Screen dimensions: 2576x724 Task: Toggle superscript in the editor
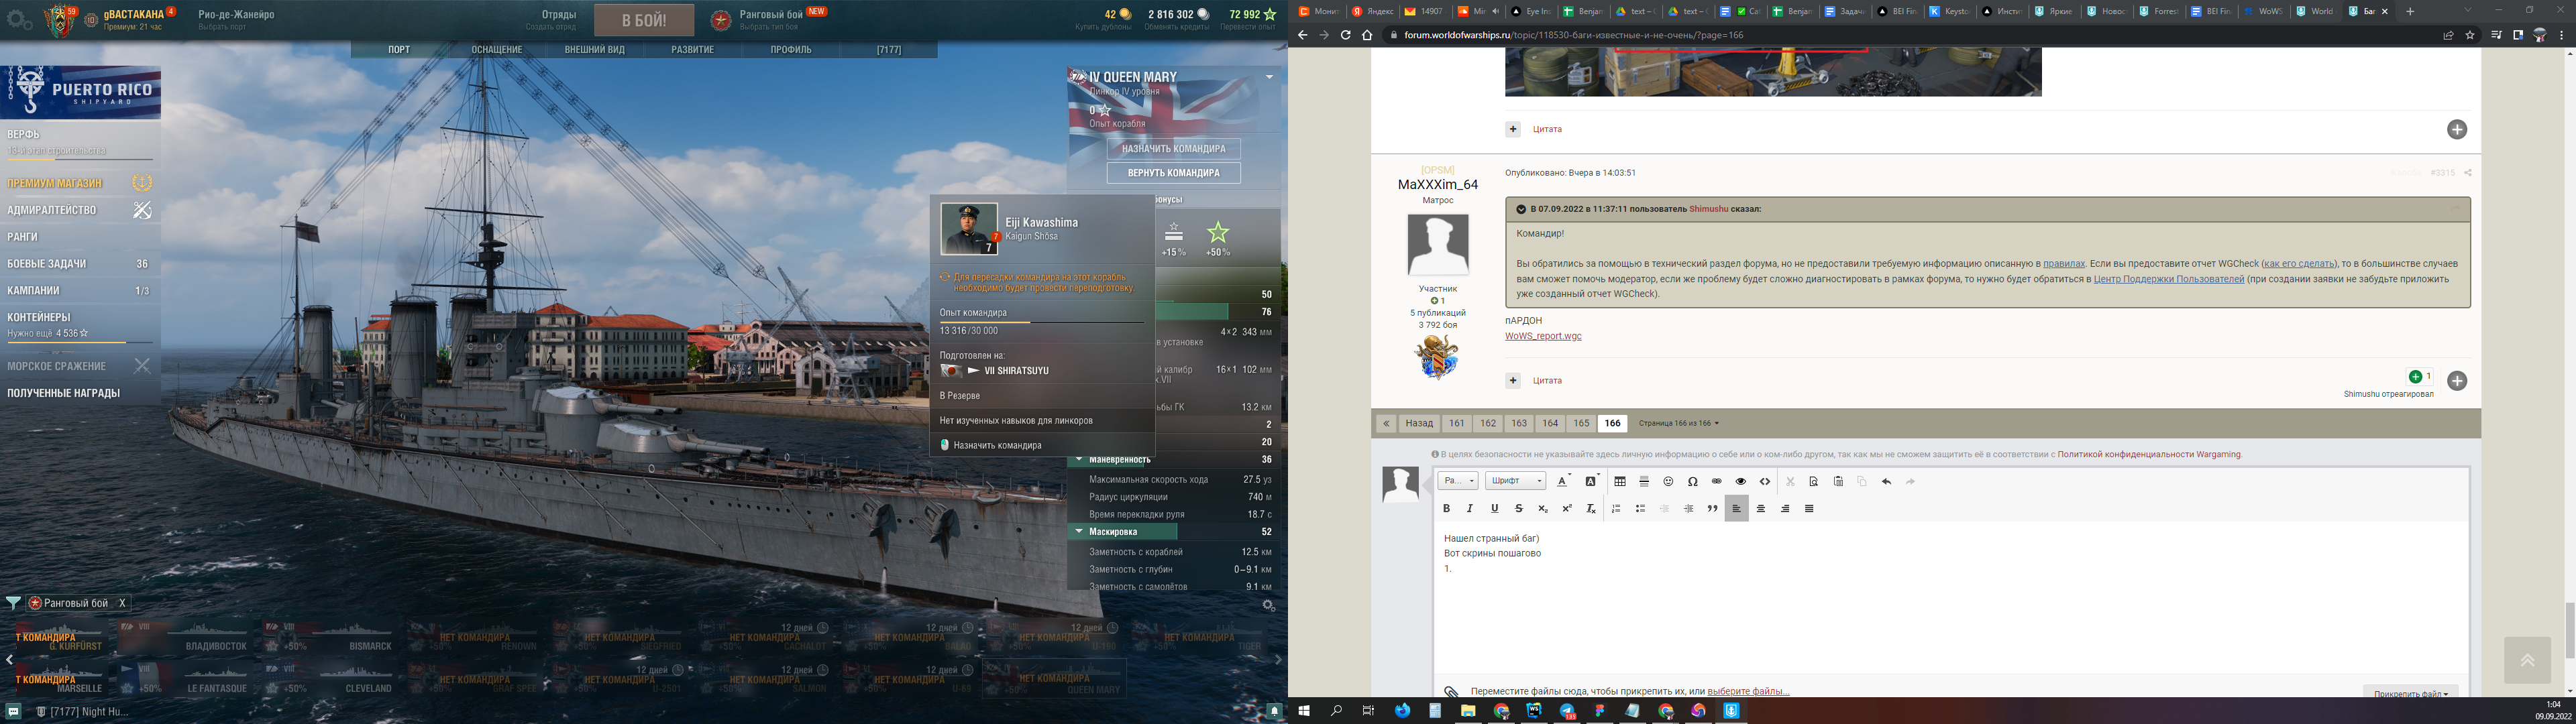(x=1567, y=508)
